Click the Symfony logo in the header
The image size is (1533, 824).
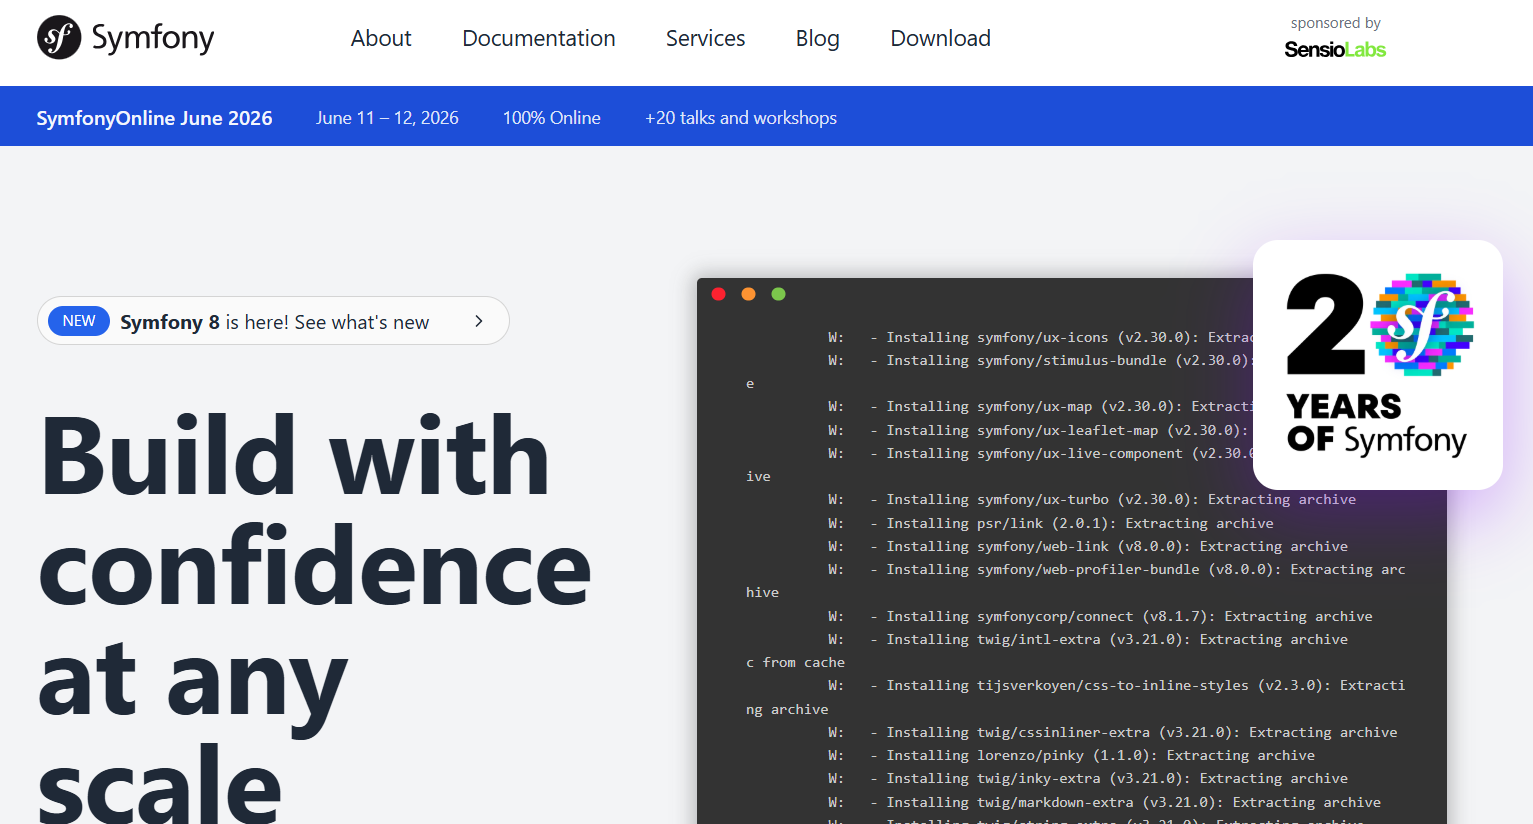coord(124,37)
